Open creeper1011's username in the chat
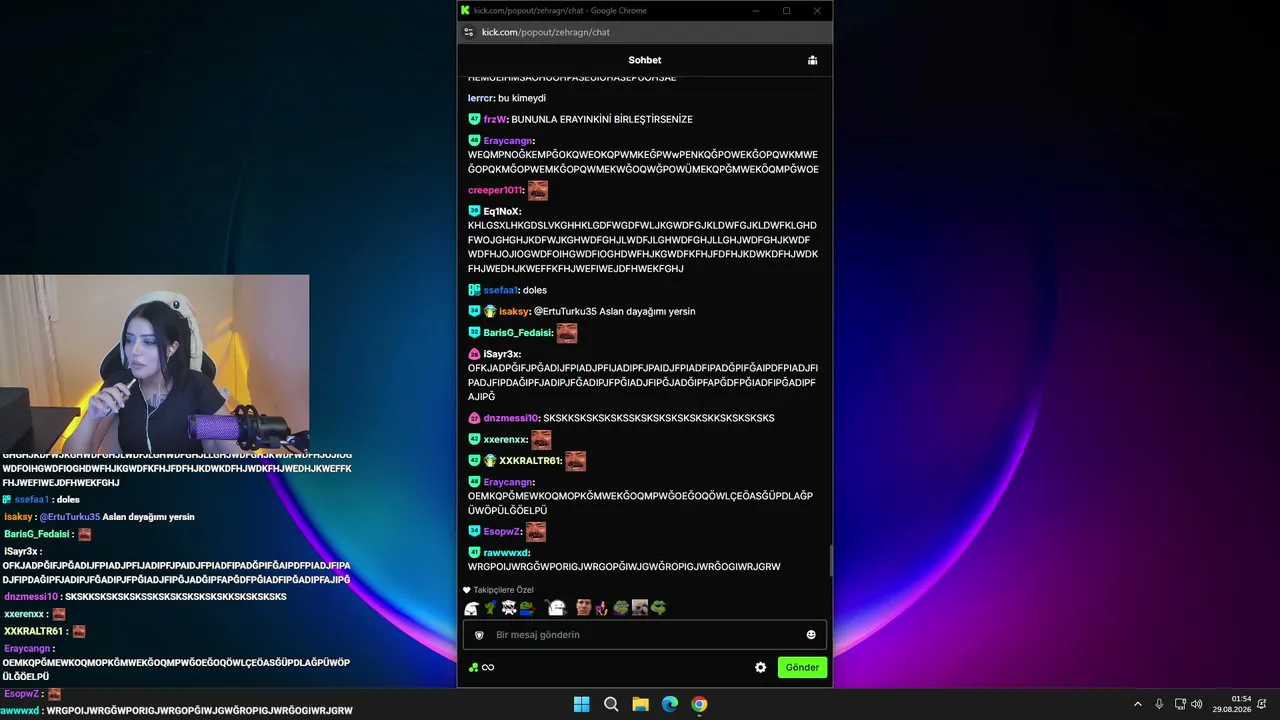The height and width of the screenshot is (720, 1280). (x=494, y=190)
